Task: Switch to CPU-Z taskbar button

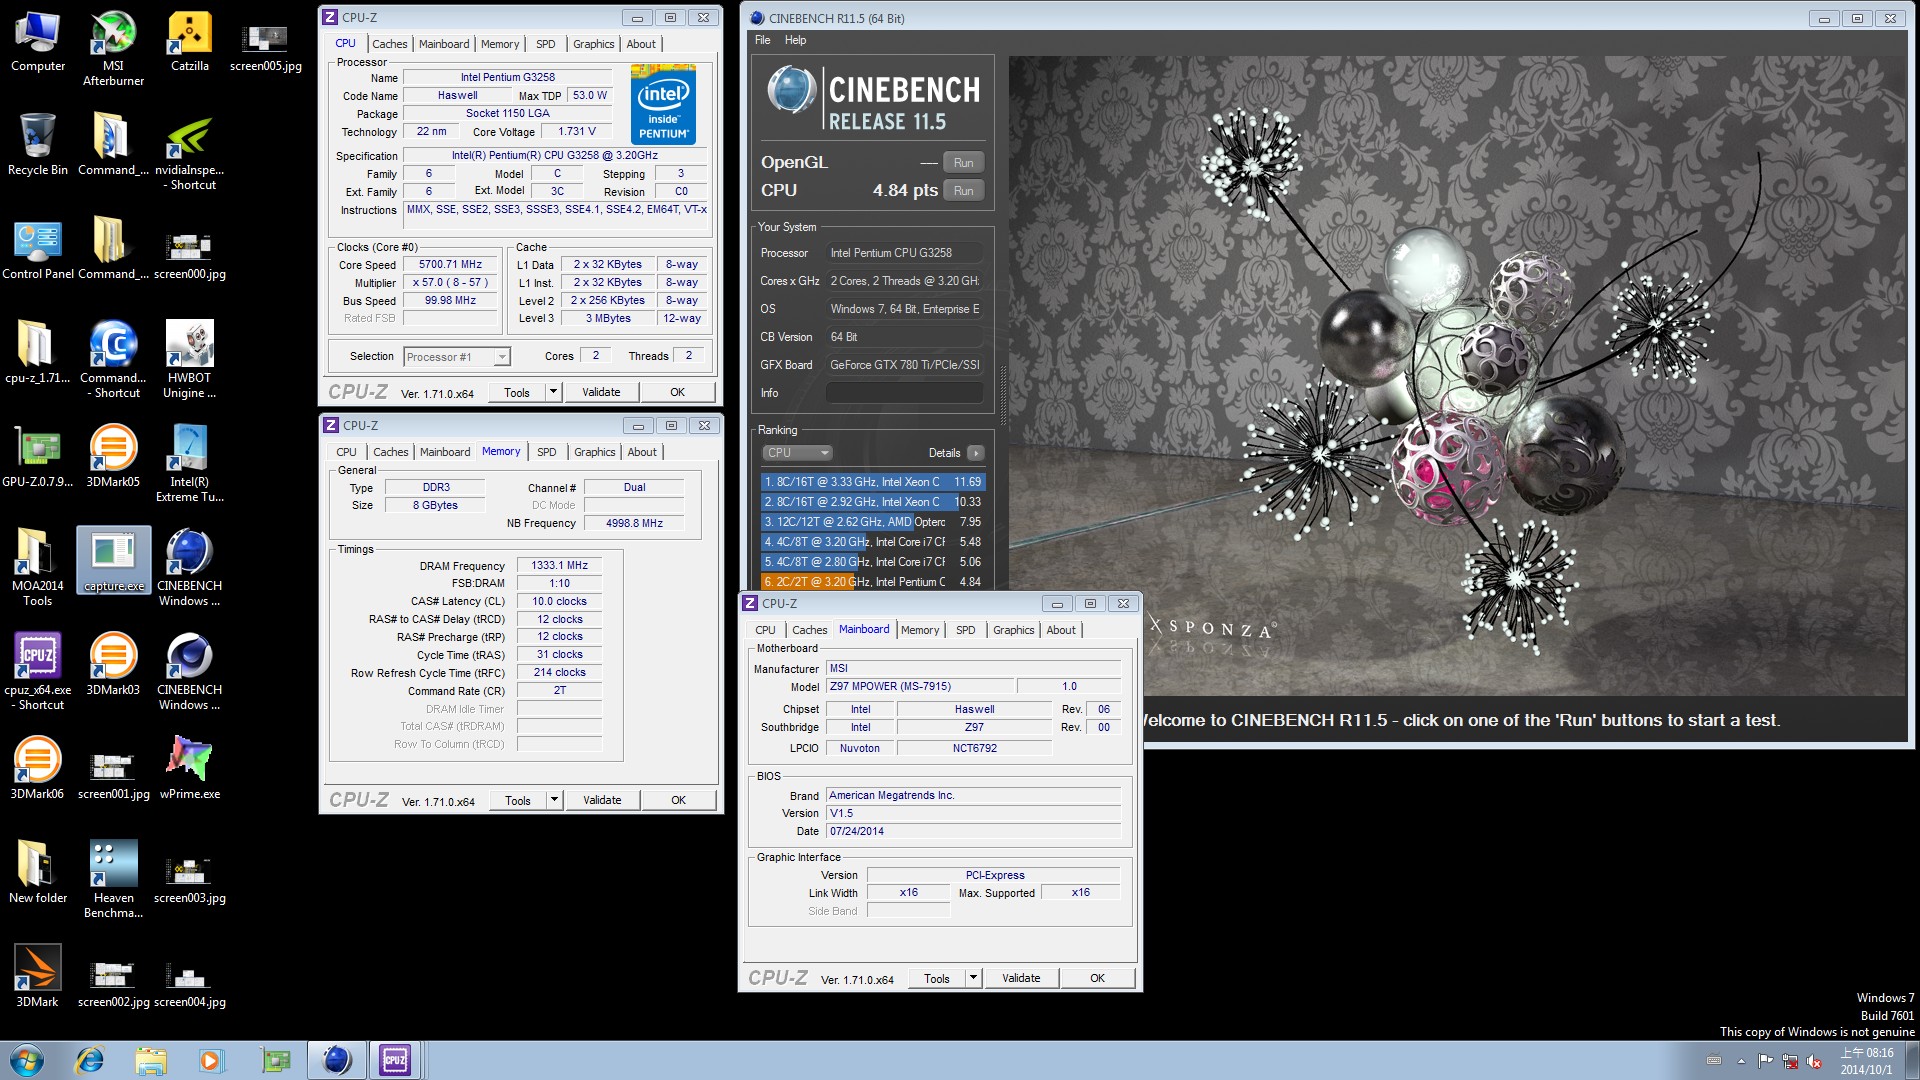Action: [x=395, y=1060]
